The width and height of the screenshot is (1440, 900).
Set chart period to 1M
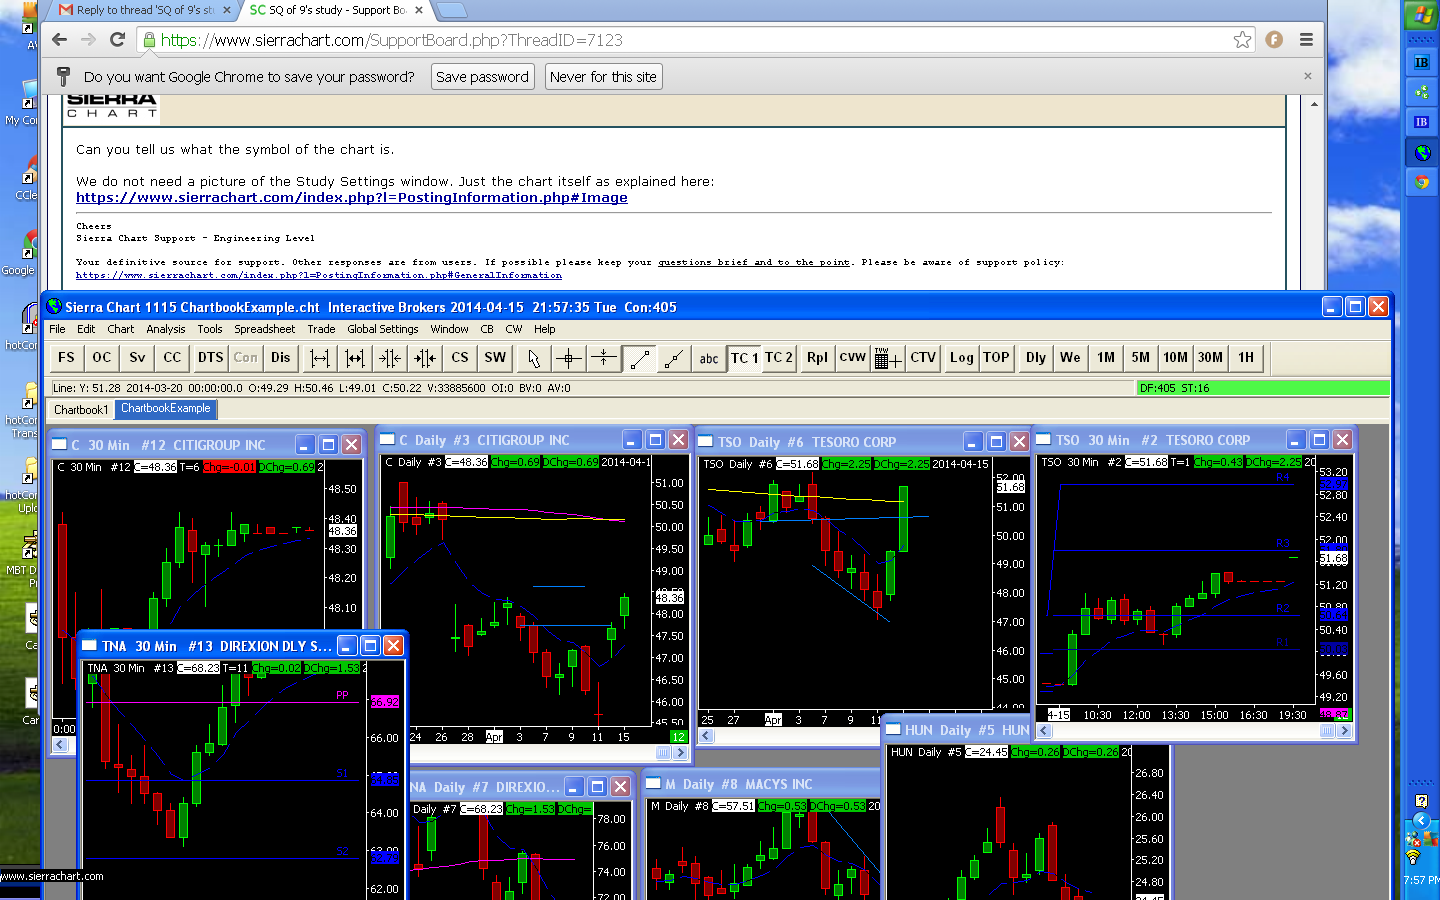(1106, 358)
